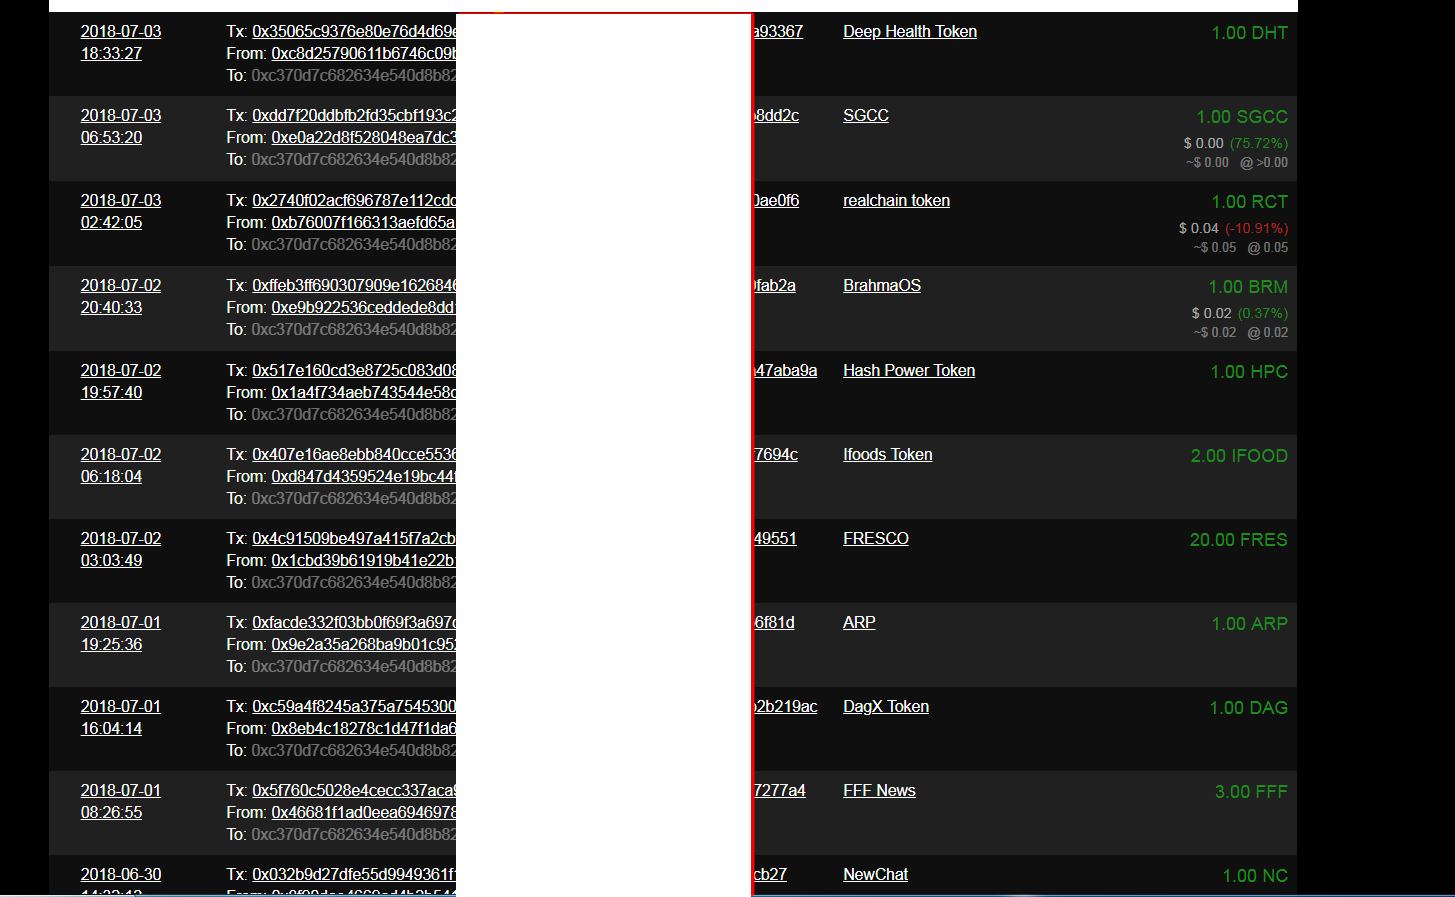Follow the From address starting 0xe9b92253

[x=364, y=308]
